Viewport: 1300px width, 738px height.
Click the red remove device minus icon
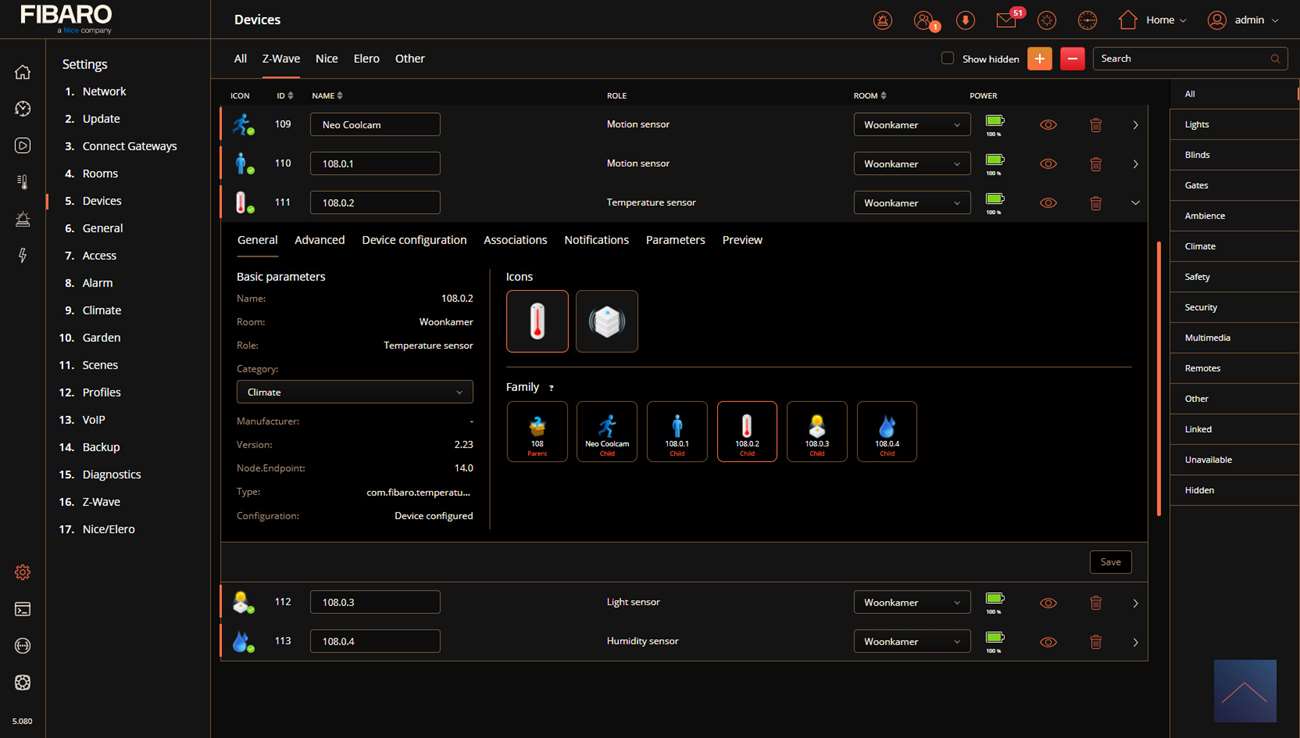(x=1072, y=59)
